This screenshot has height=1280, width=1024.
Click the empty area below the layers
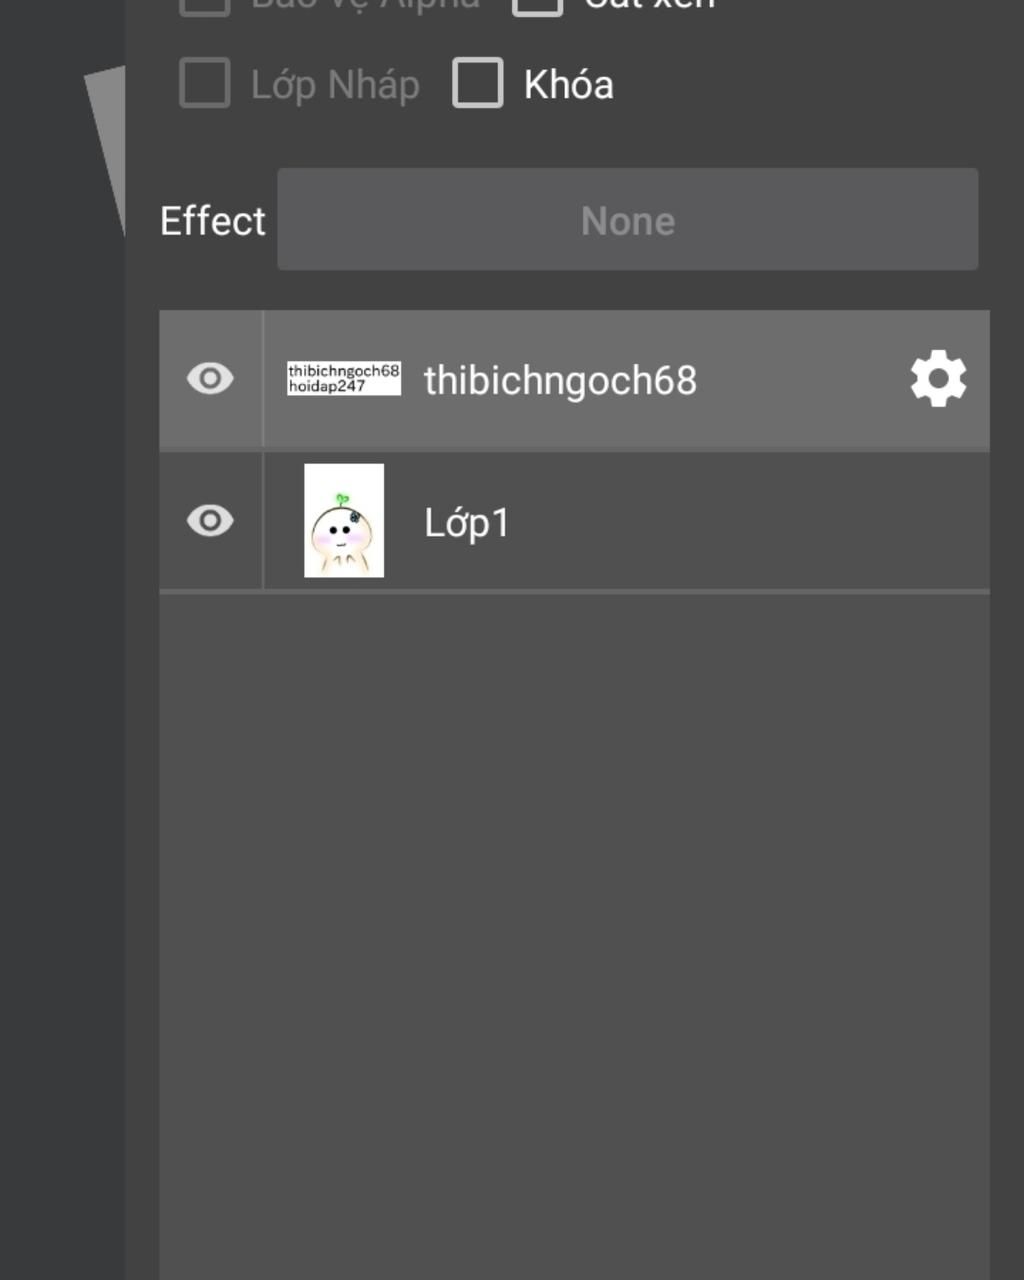click(574, 936)
